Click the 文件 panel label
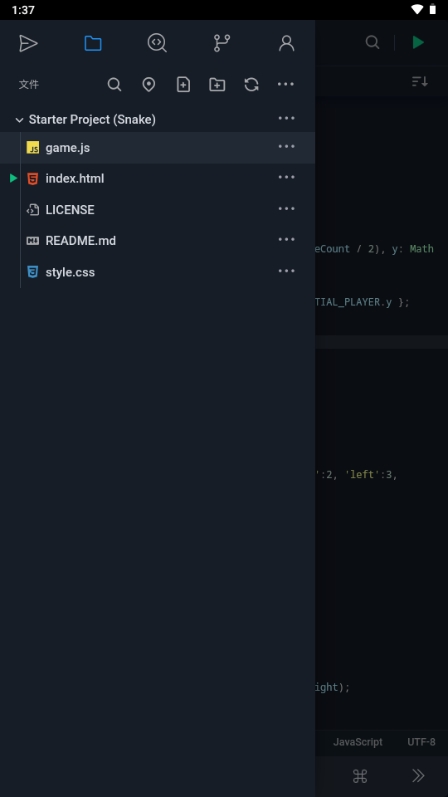 pos(29,85)
